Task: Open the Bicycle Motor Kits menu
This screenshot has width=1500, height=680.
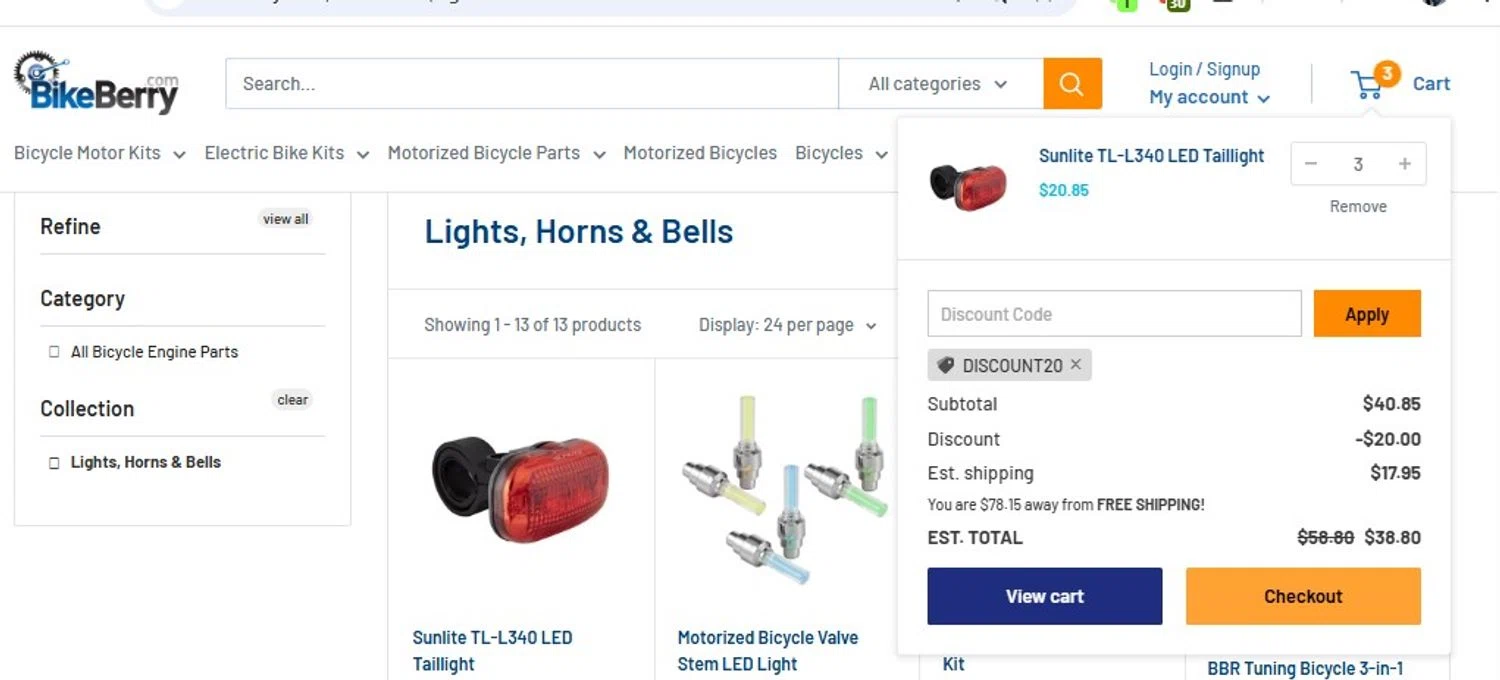Action: 100,153
